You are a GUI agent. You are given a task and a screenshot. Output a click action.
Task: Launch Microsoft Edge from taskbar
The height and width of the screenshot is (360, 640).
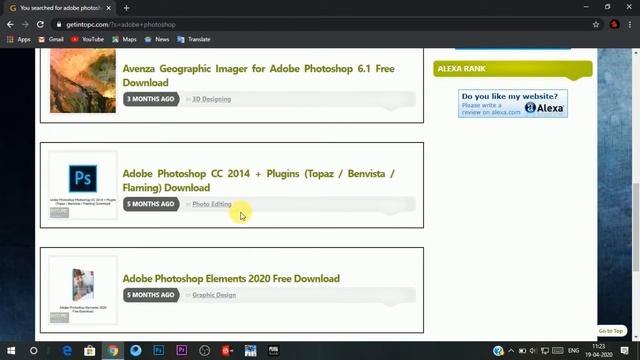(x=67, y=351)
